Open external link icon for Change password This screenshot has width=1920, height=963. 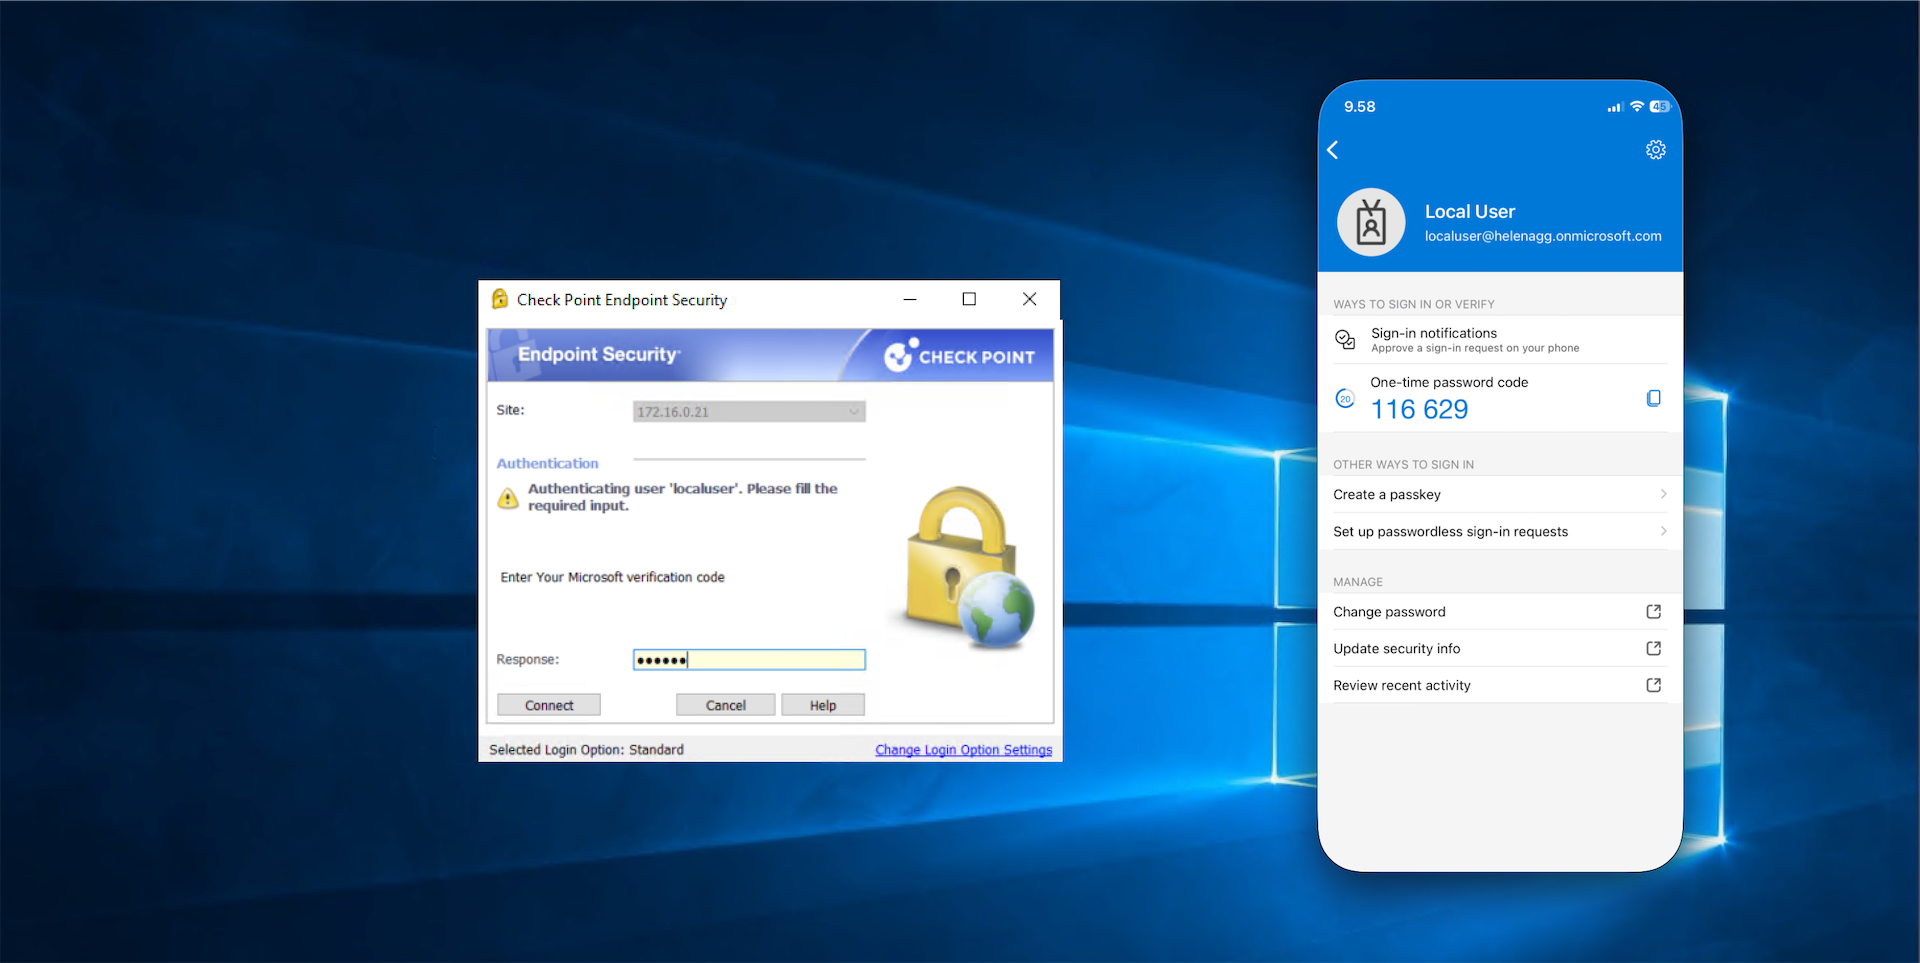[x=1653, y=612]
